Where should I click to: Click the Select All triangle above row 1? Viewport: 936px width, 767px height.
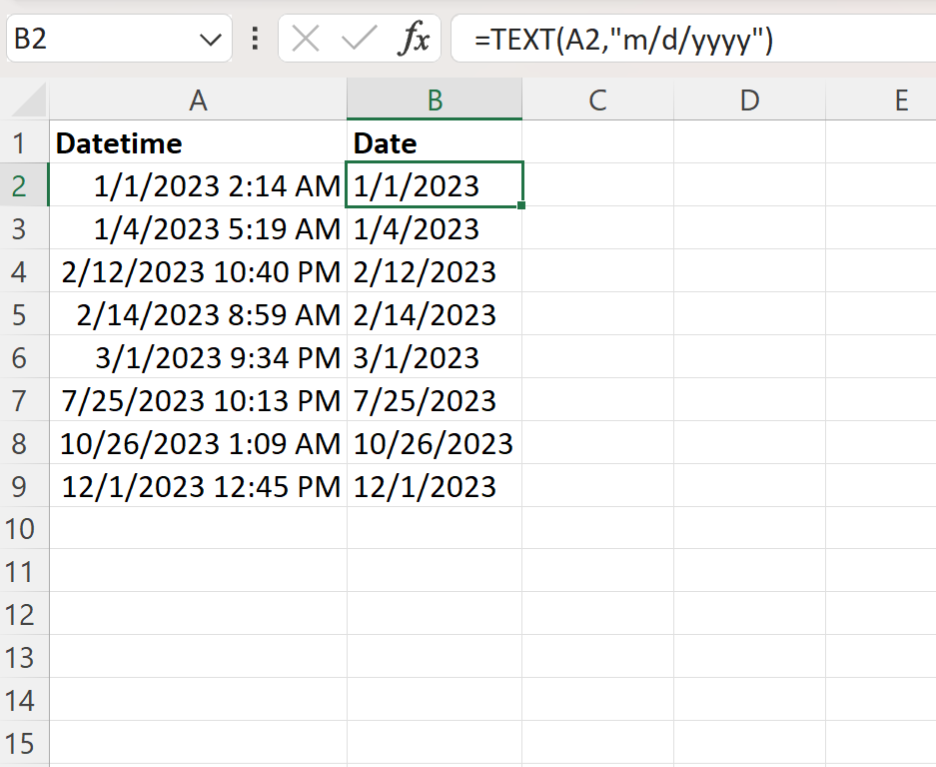[x=25, y=101]
